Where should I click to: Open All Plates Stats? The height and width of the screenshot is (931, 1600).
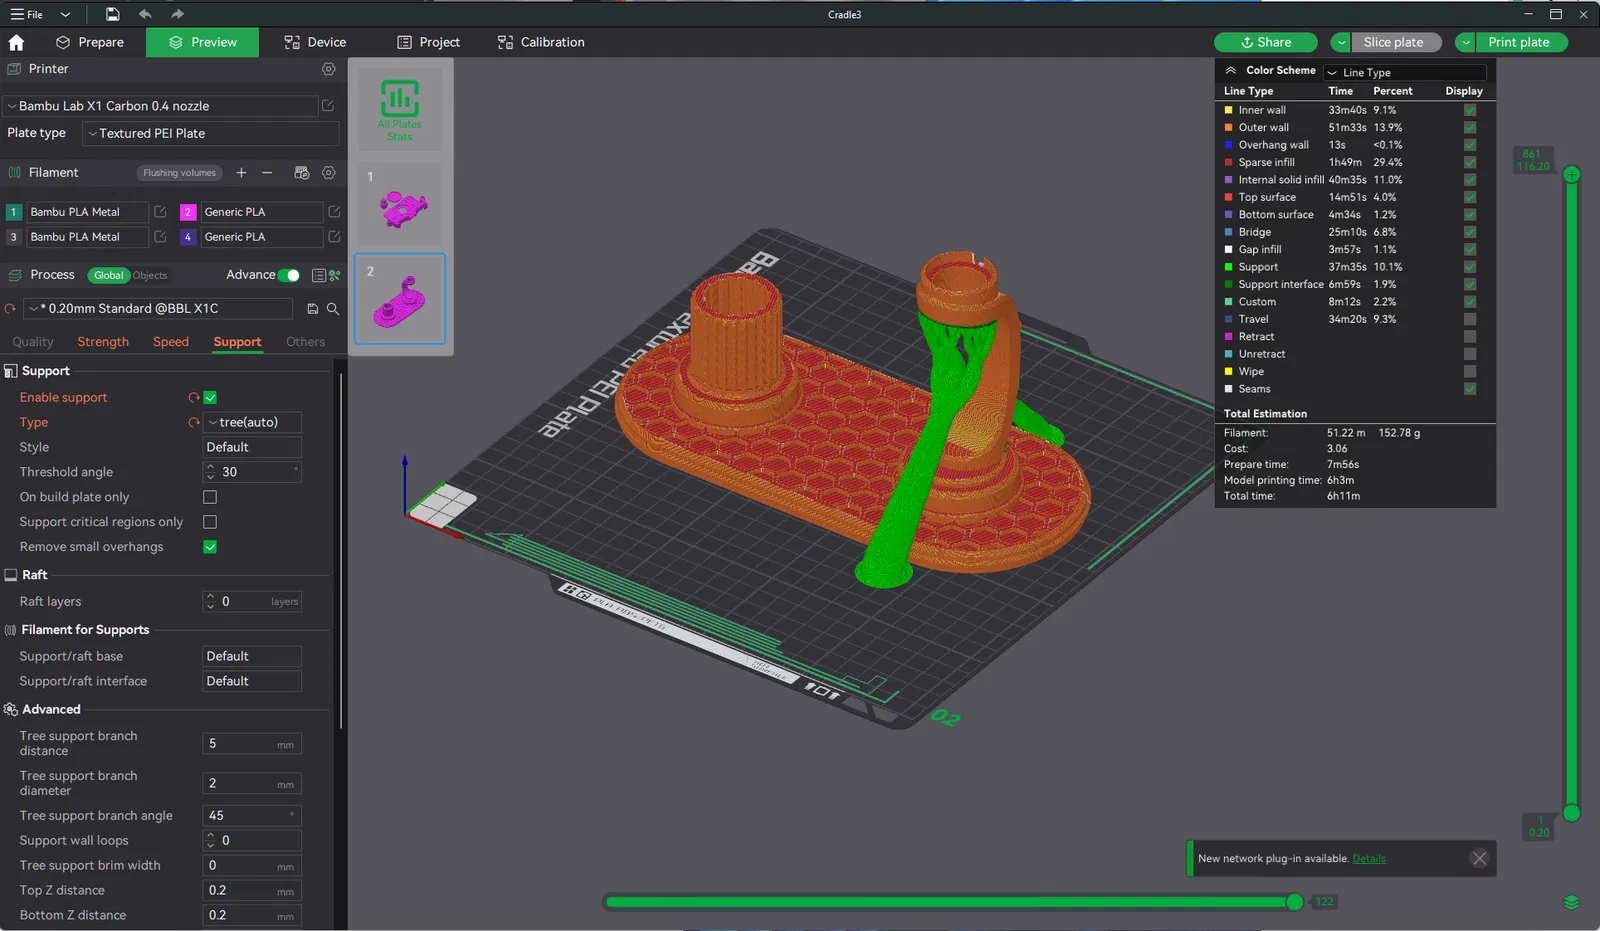coord(400,109)
